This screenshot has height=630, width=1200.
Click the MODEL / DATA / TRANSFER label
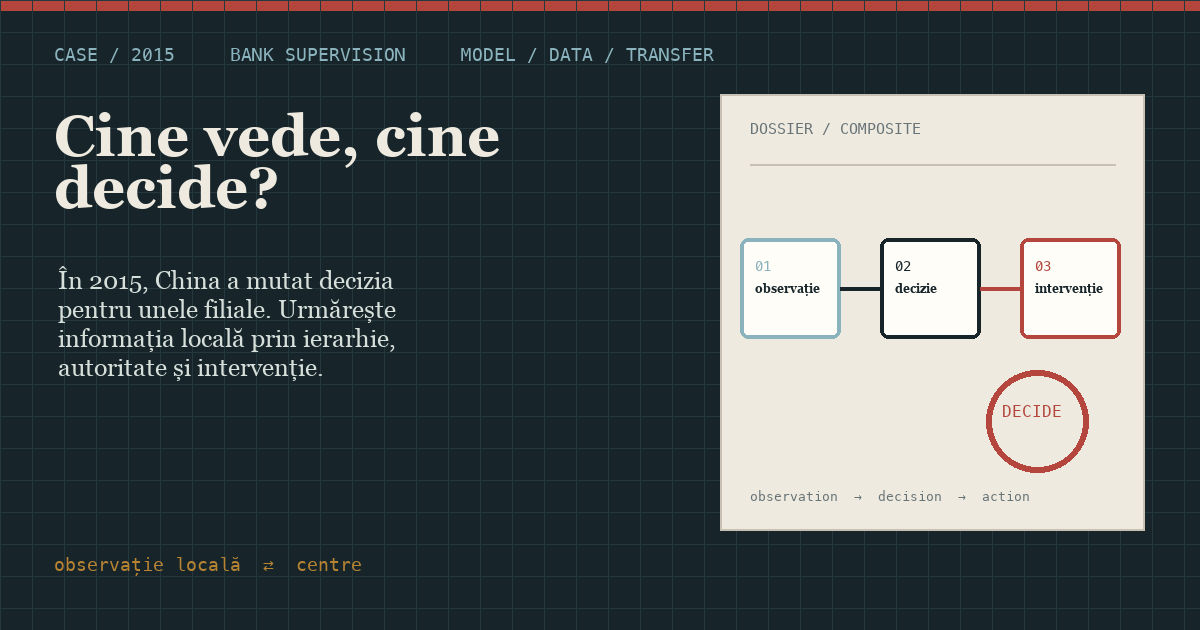point(587,55)
